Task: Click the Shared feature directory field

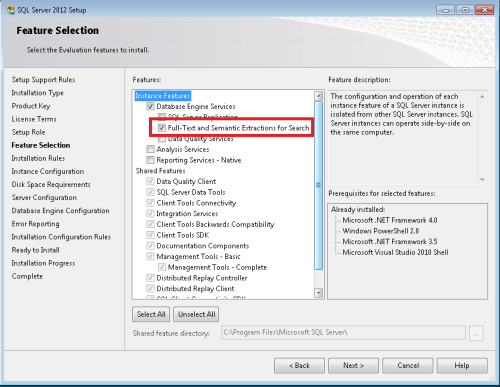Action: 343,332
